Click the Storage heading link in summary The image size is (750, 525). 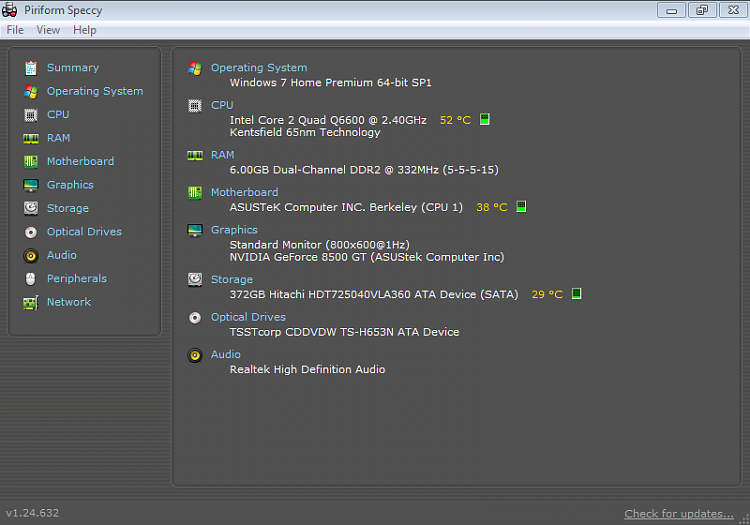[232, 280]
